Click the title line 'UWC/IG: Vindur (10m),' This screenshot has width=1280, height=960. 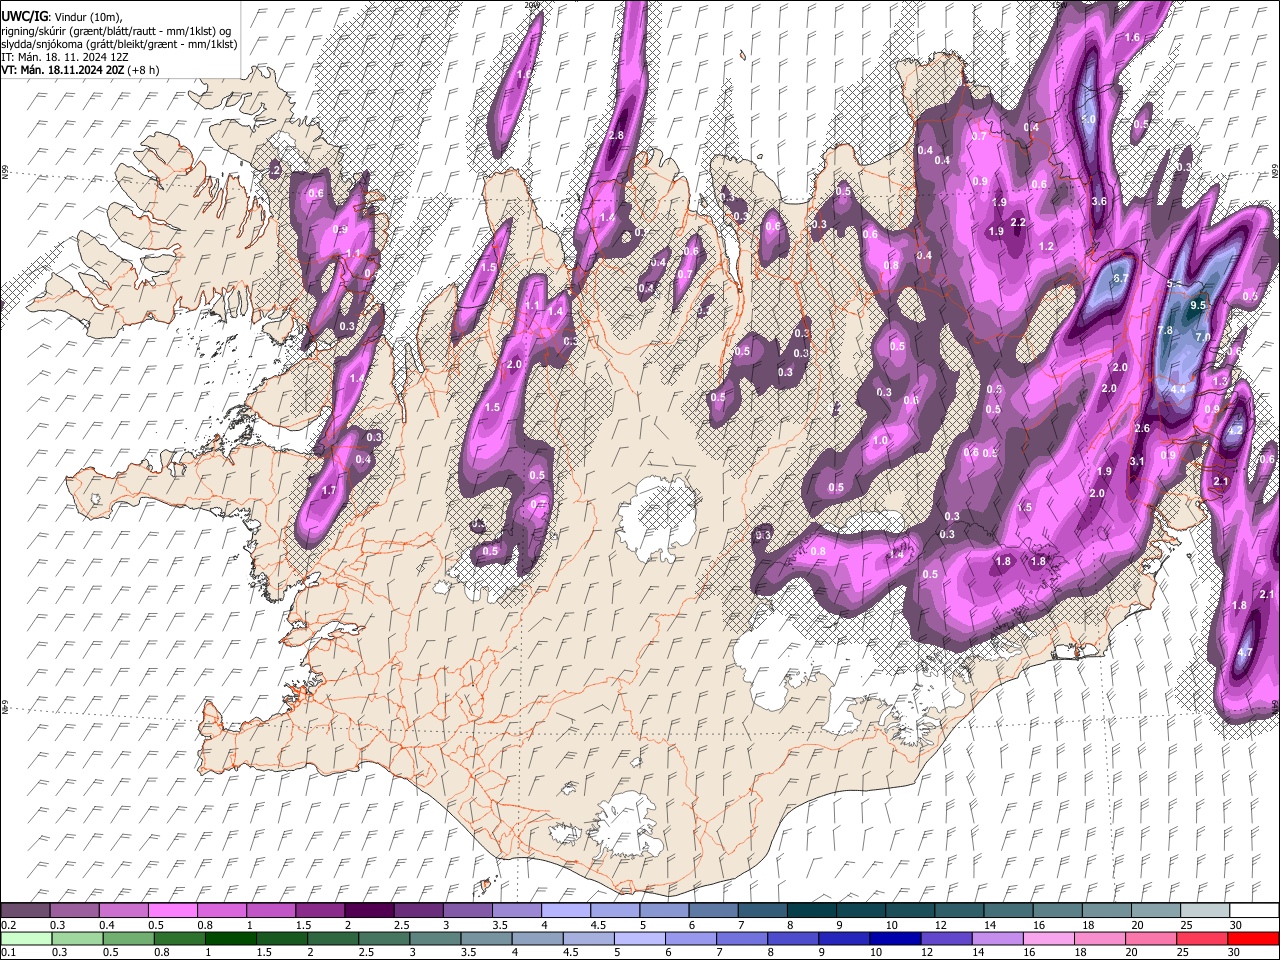pyautogui.click(x=61, y=17)
